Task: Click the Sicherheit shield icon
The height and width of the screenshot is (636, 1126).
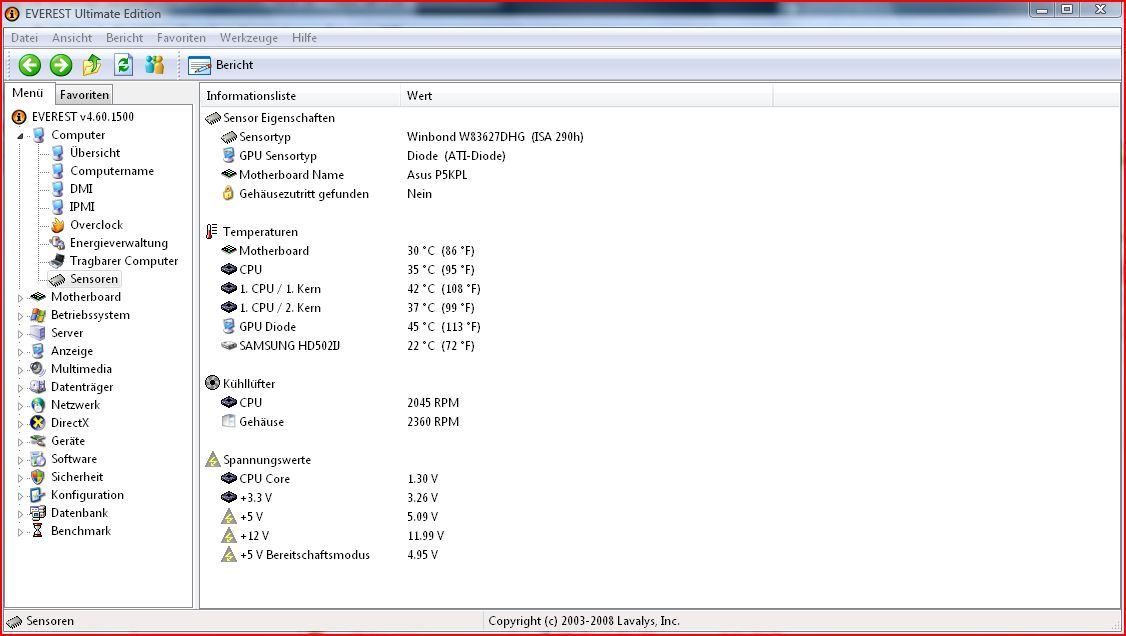Action: tap(38, 477)
